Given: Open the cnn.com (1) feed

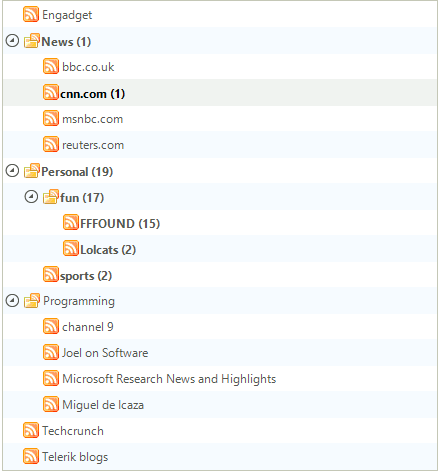Looking at the screenshot, I should [x=93, y=94].
